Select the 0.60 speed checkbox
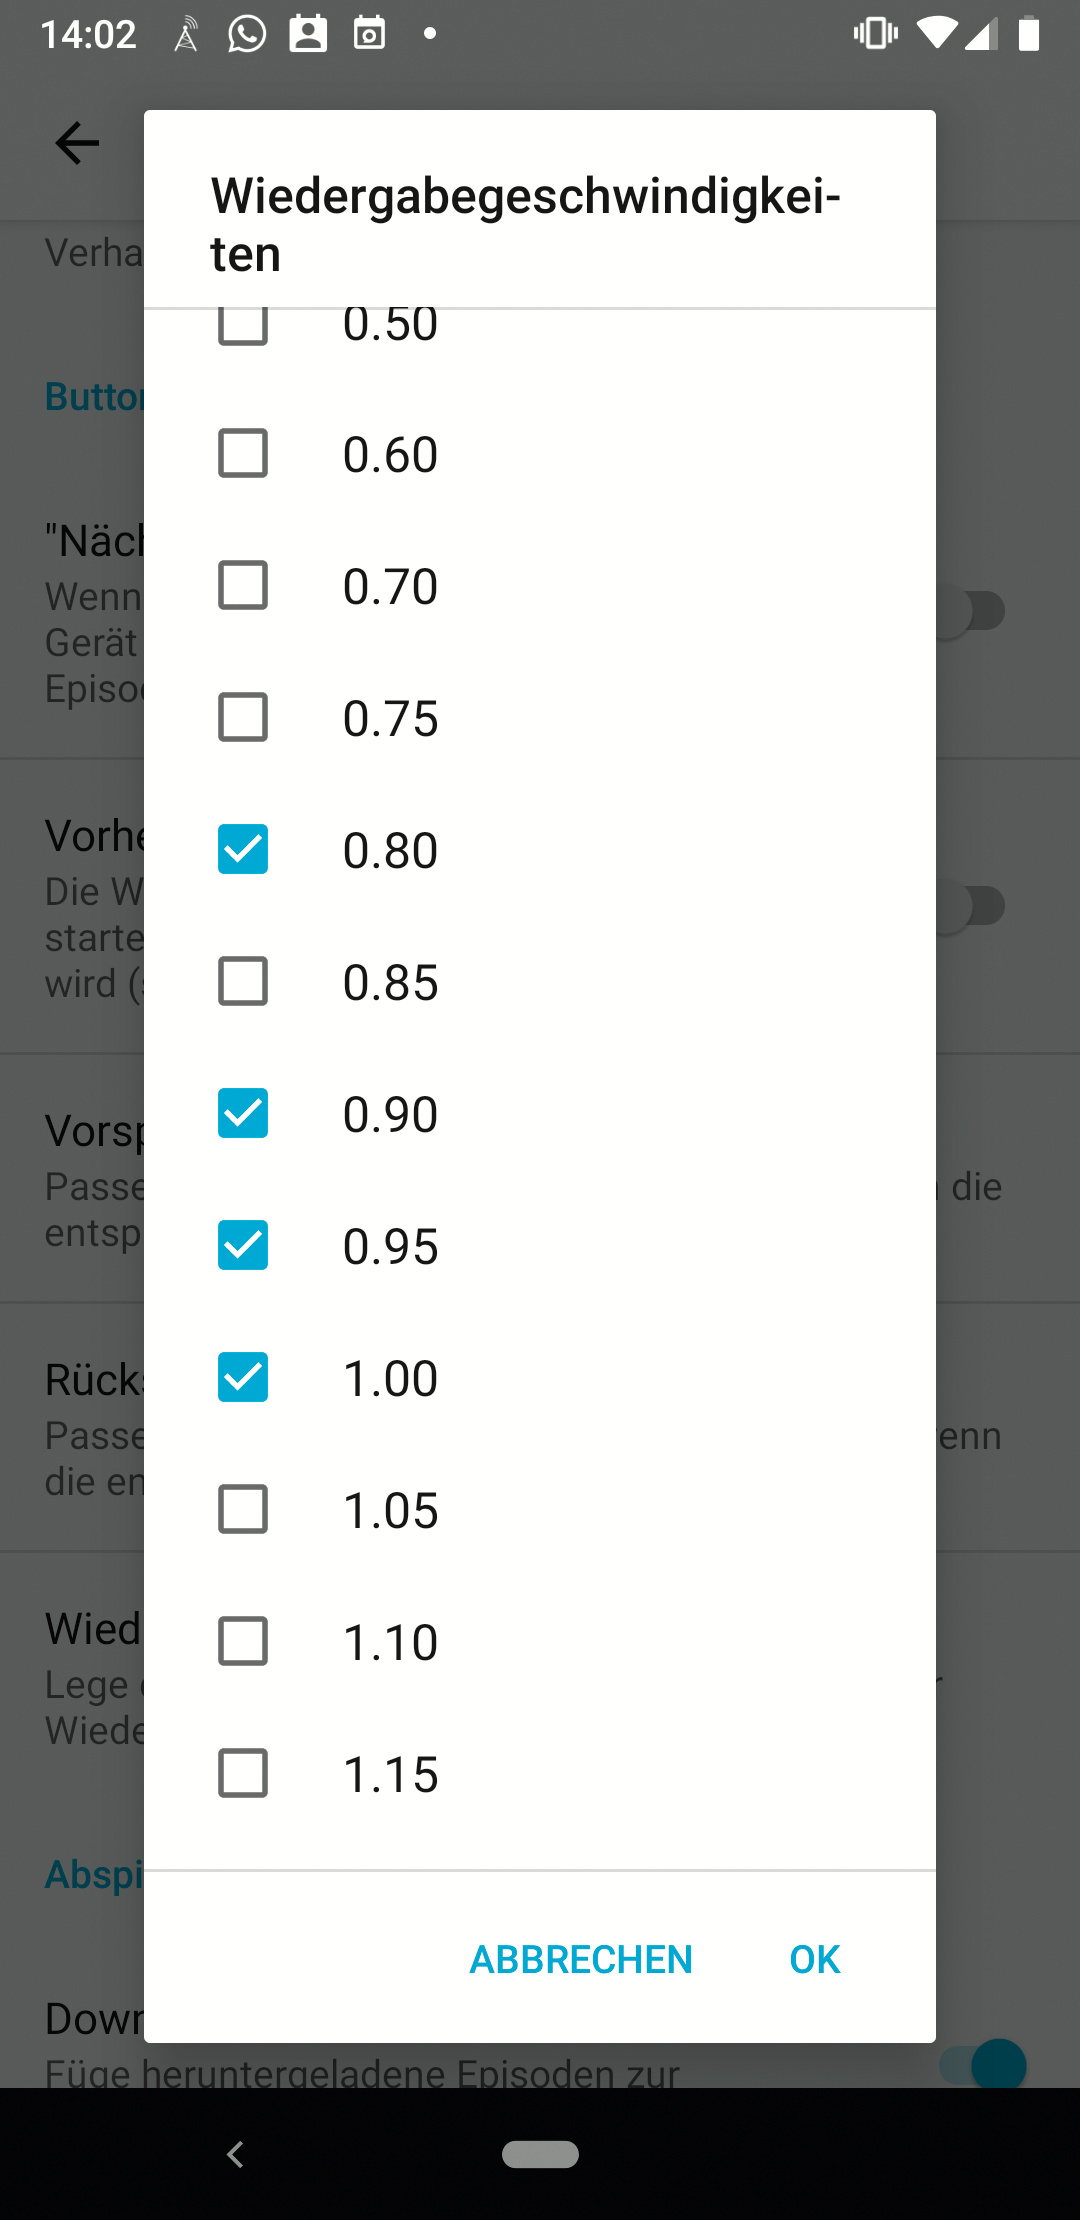 243,453
